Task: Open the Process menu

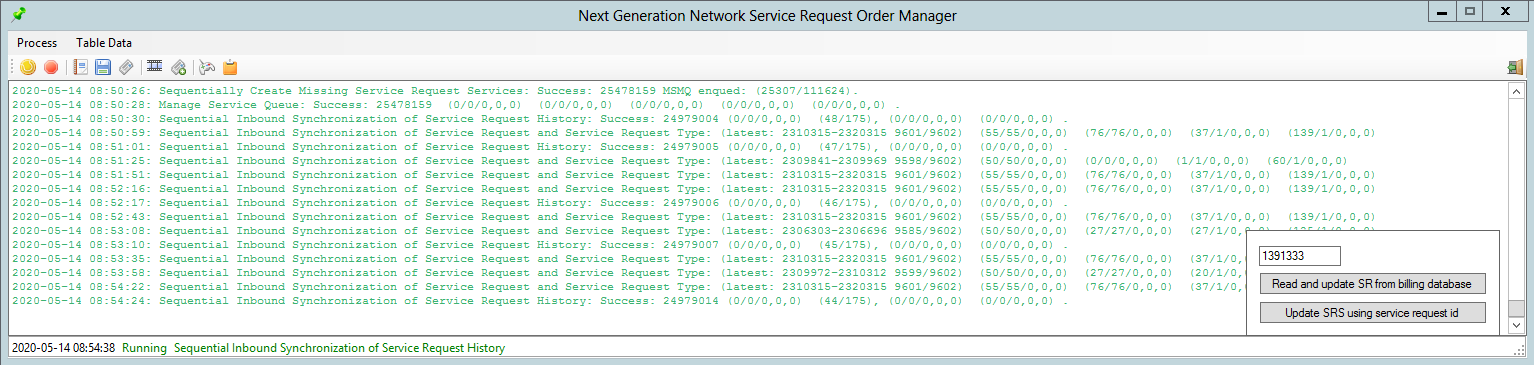Action: [x=37, y=43]
